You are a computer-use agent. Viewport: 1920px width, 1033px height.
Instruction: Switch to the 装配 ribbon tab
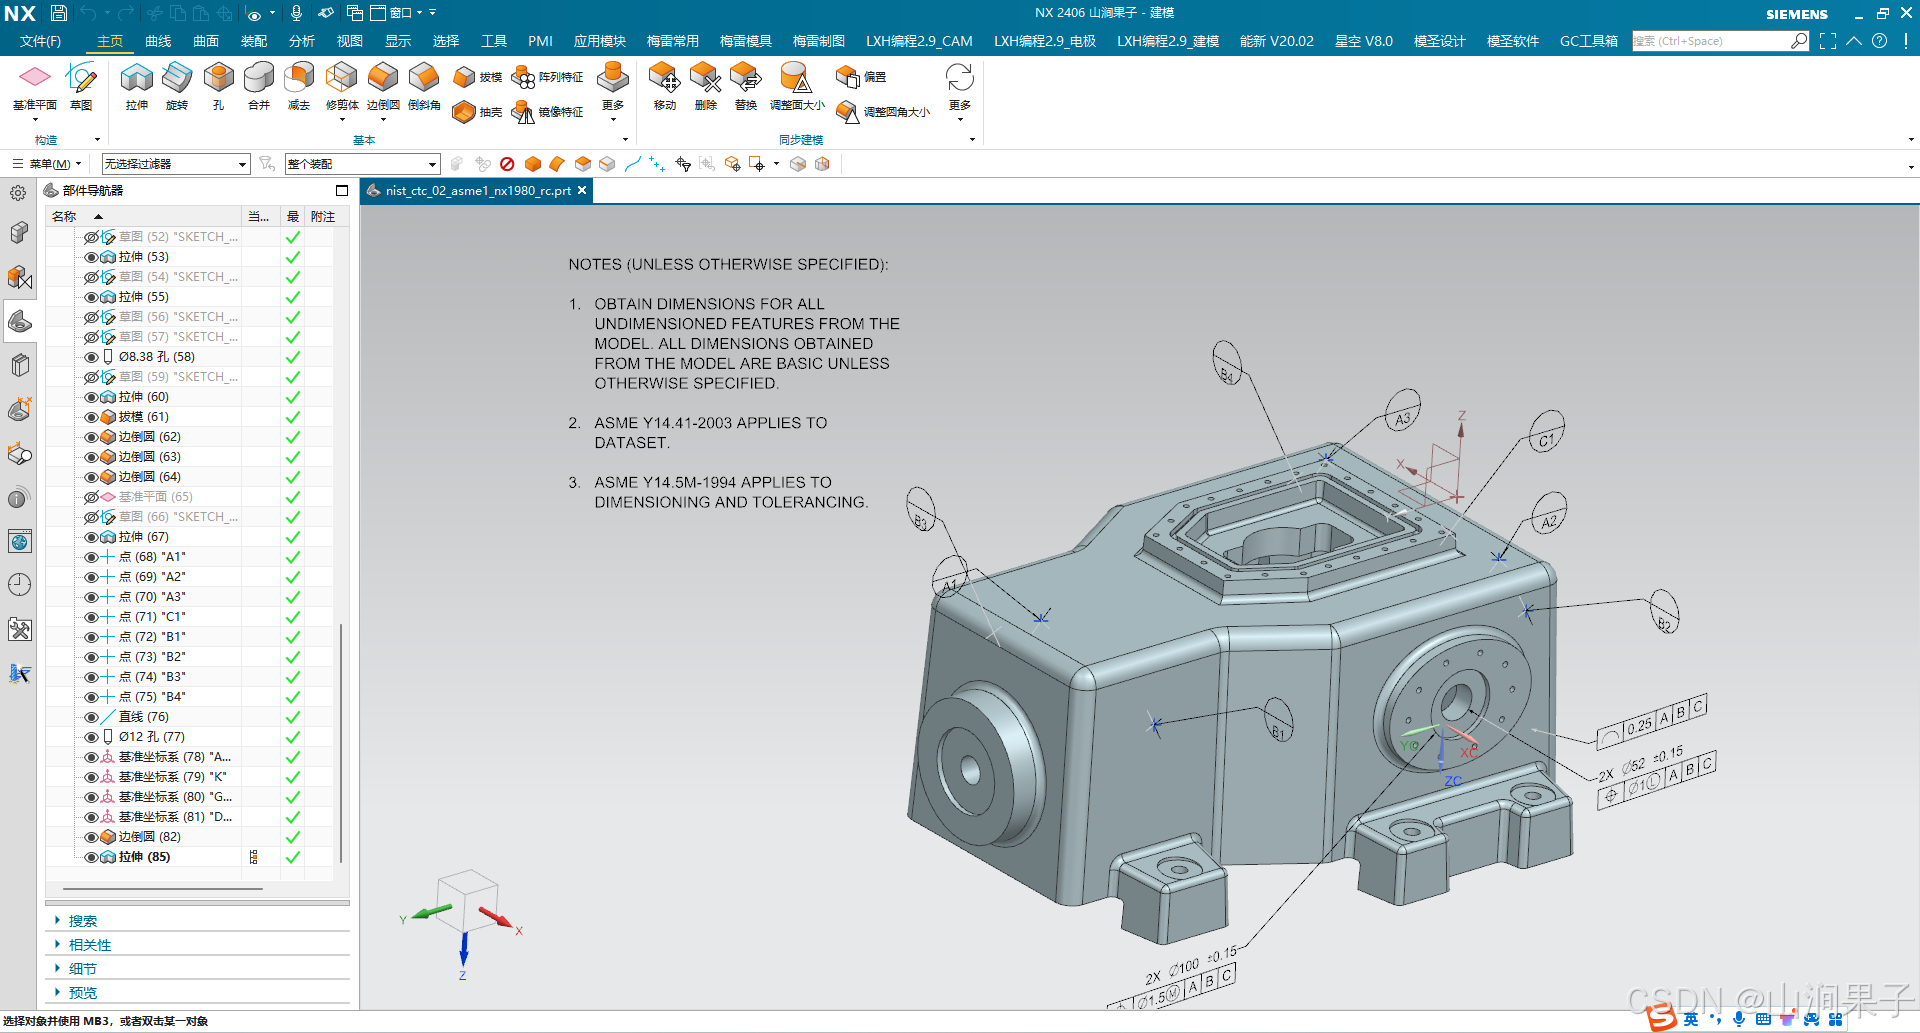click(x=254, y=41)
